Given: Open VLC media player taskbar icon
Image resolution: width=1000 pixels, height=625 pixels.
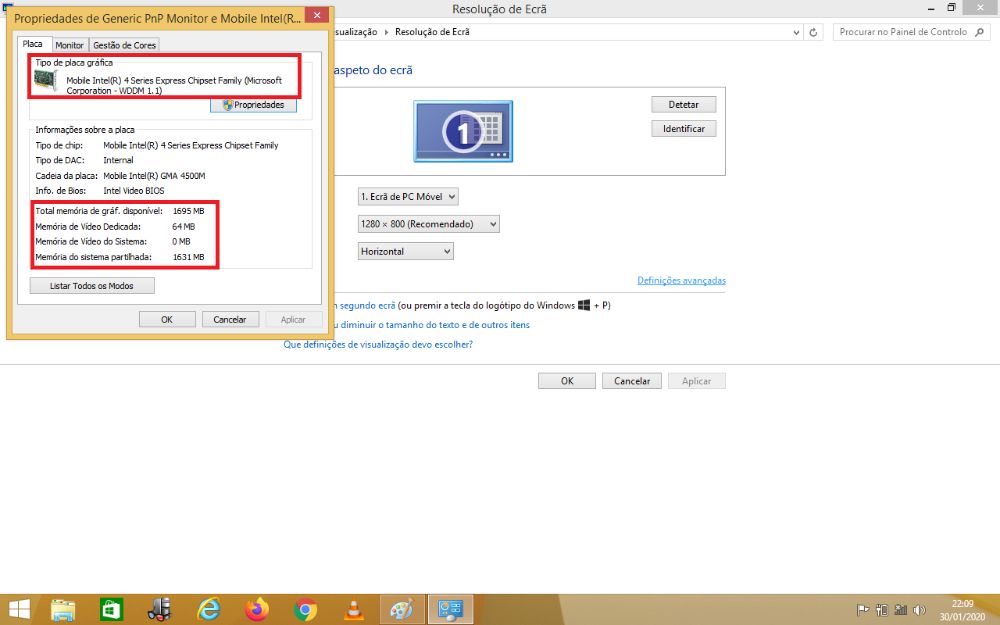Looking at the screenshot, I should [354, 610].
